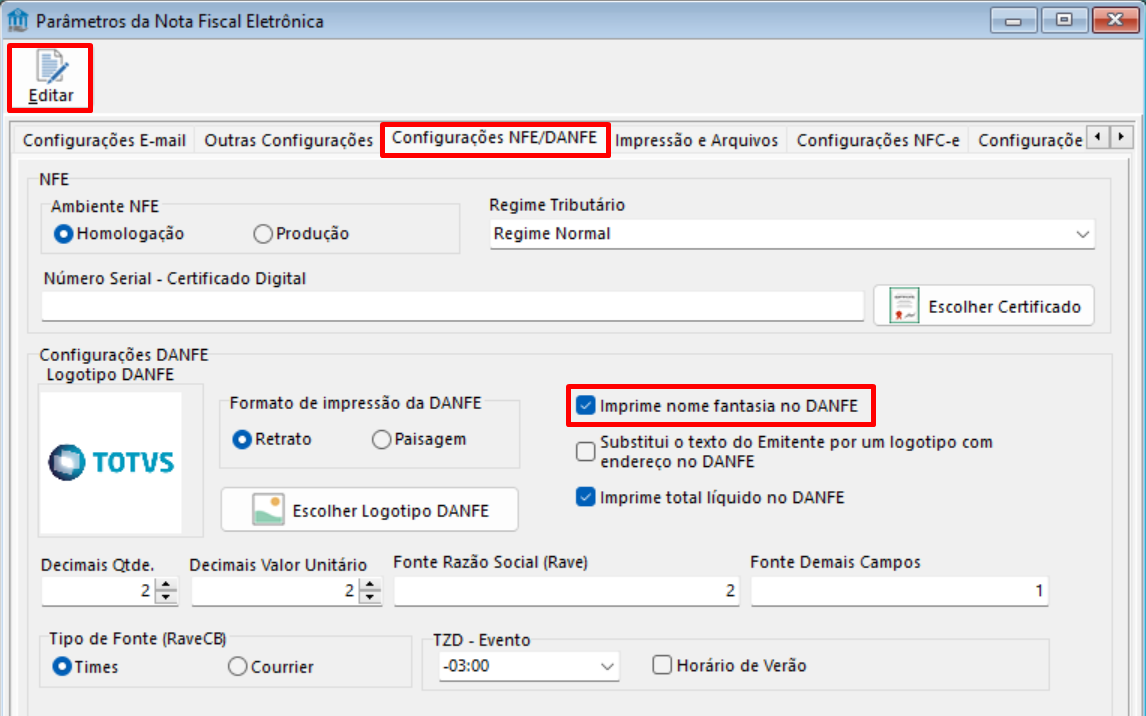Decrease Decimais Qtde. value

coord(167,597)
